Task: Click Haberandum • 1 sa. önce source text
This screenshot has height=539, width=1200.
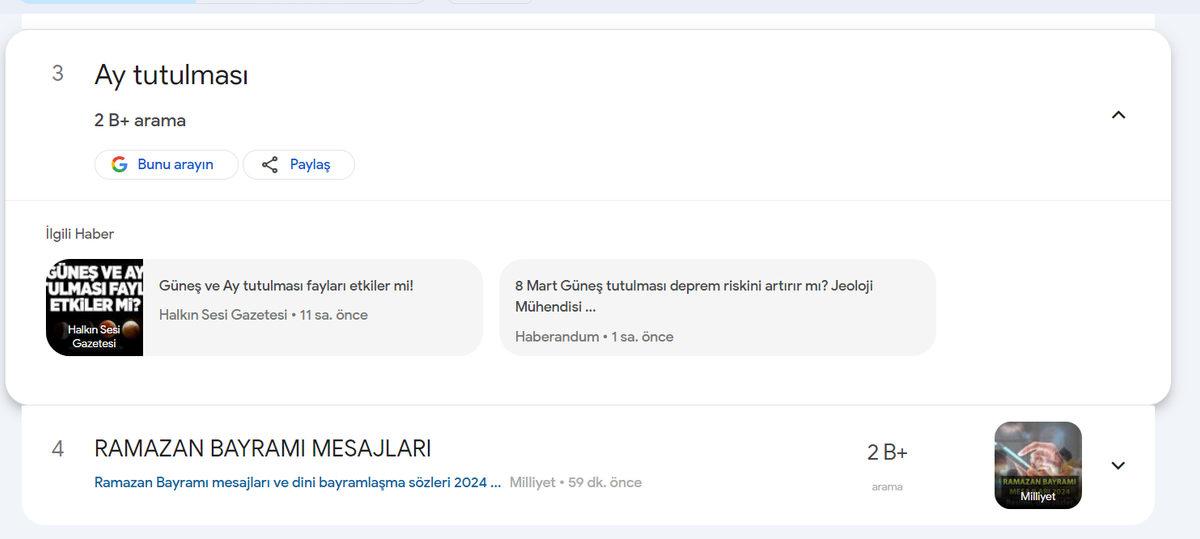Action: pyautogui.click(x=594, y=337)
